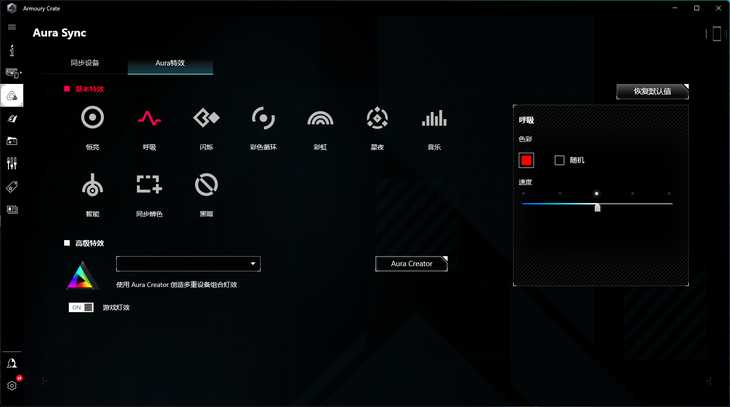Select the 星夜 starry night effect
This screenshot has width=730, height=407.
[377, 119]
